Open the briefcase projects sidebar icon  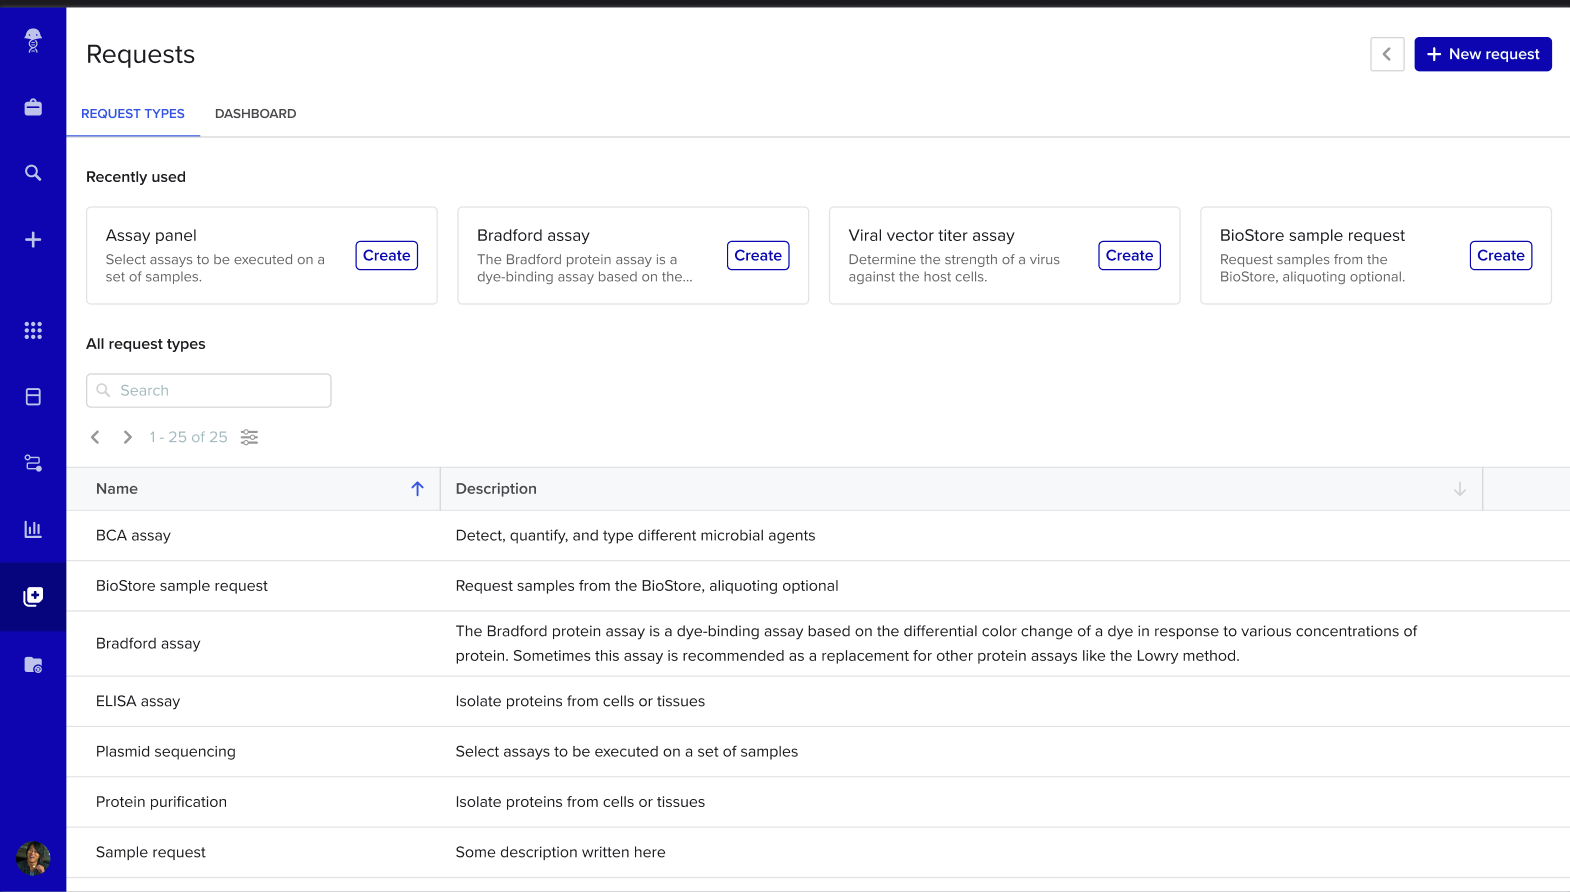(33, 107)
